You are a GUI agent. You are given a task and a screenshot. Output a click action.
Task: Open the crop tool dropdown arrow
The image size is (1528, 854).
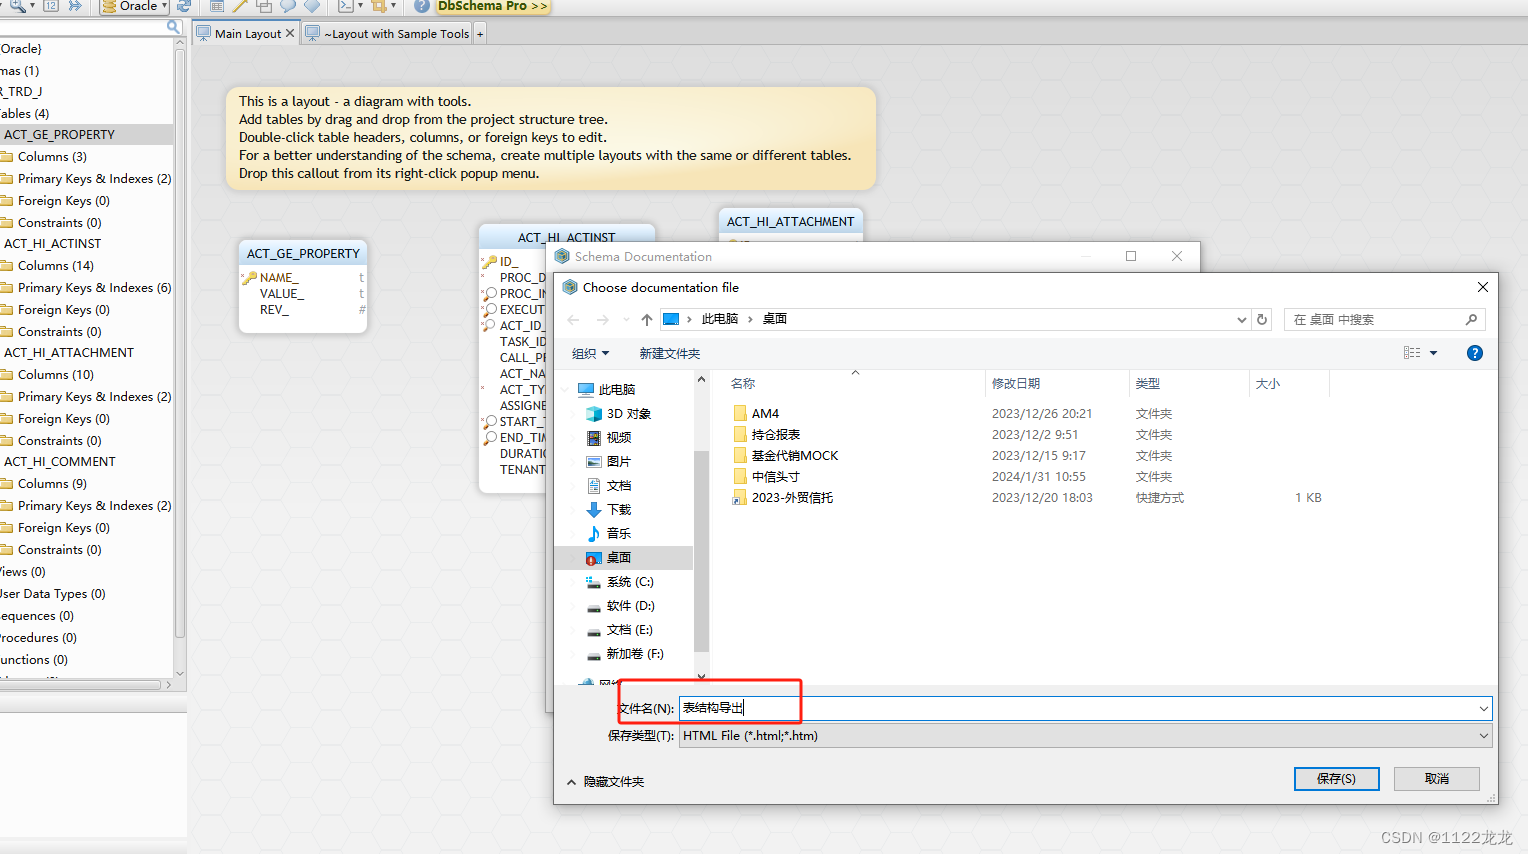click(x=394, y=6)
